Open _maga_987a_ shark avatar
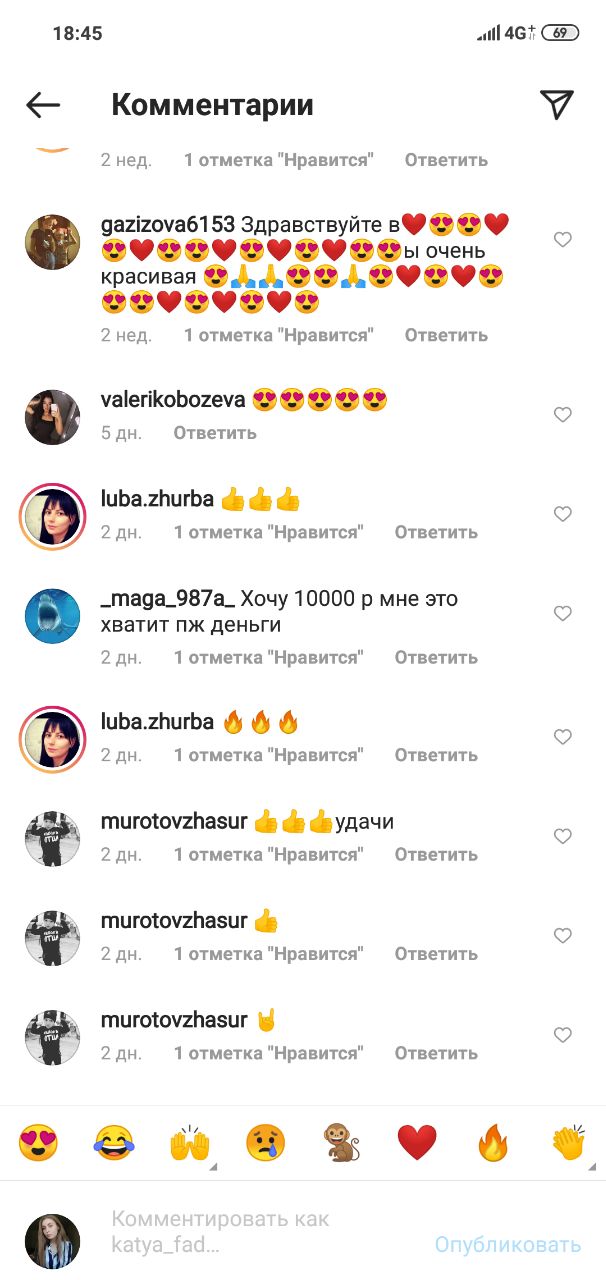Screen dimensions: 606x1280 pos(52,616)
